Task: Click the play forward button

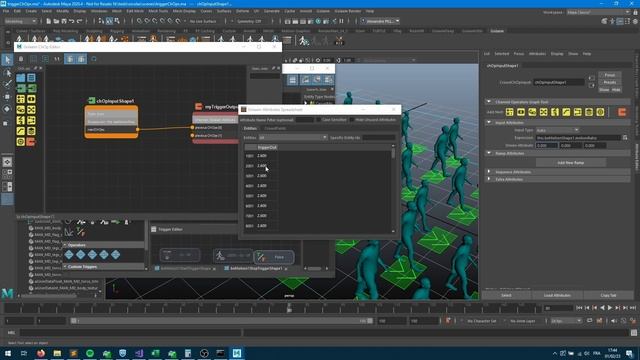Action: pyautogui.click(x=610, y=308)
